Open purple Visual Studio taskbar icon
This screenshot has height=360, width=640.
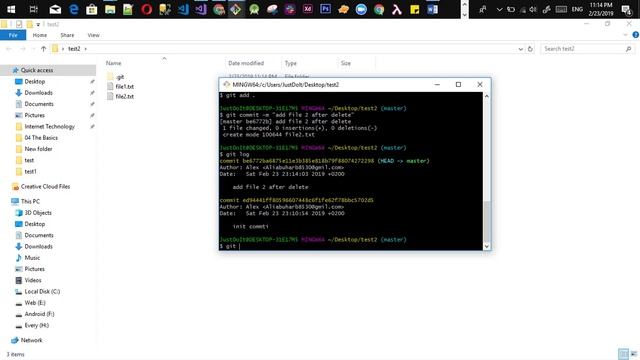point(200,9)
